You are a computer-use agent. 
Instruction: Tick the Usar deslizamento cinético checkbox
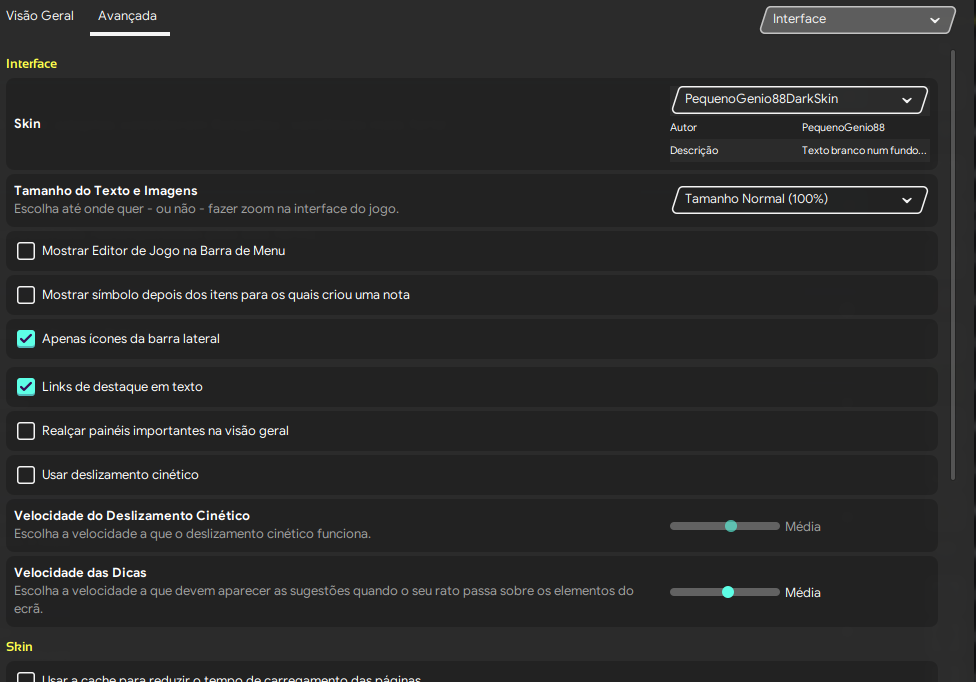[26, 475]
